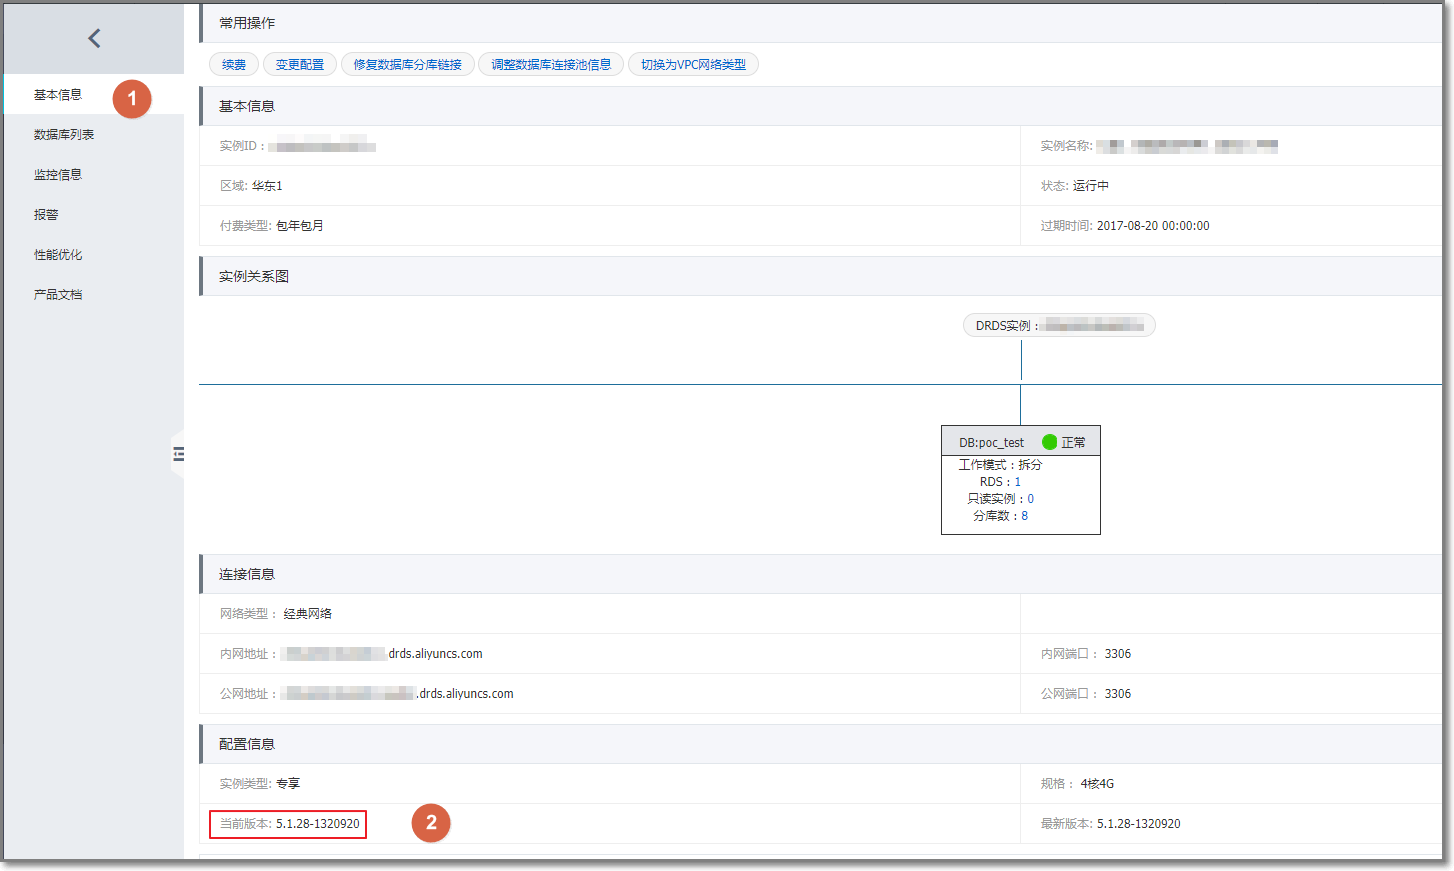1454x871 pixels.
Task: Open the 只读实例 count link 0
Action: [x=1031, y=499]
